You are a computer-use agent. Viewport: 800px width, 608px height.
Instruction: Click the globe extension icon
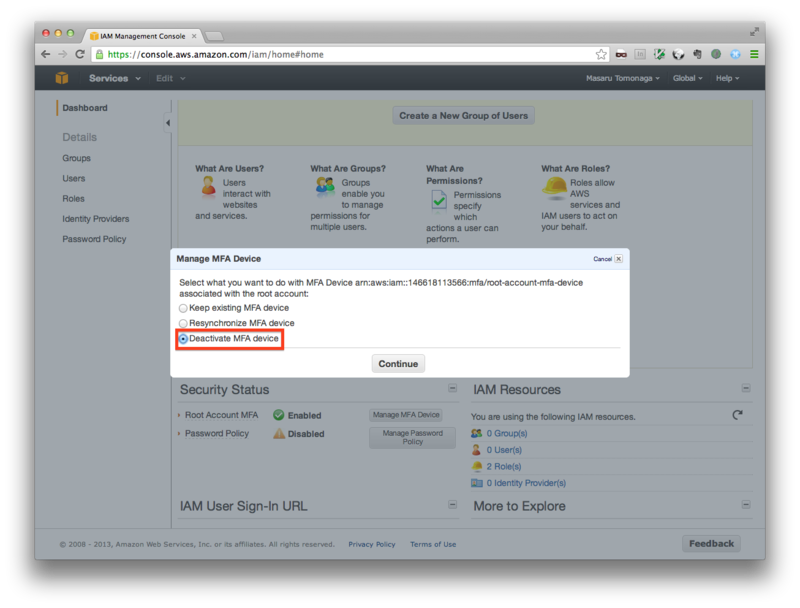[678, 54]
